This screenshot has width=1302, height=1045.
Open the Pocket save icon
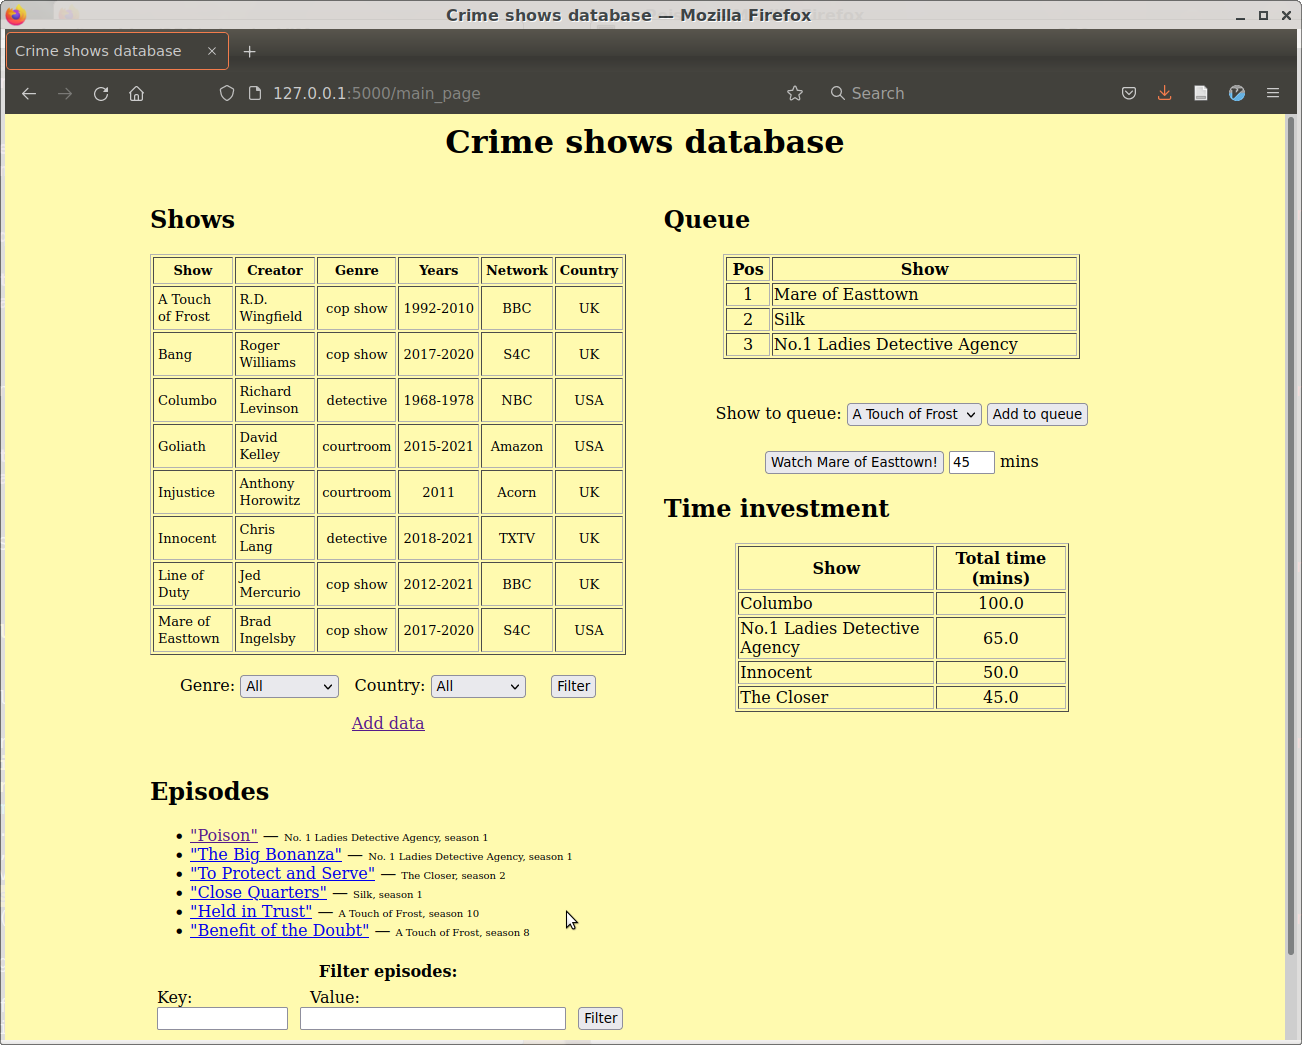tap(1129, 93)
